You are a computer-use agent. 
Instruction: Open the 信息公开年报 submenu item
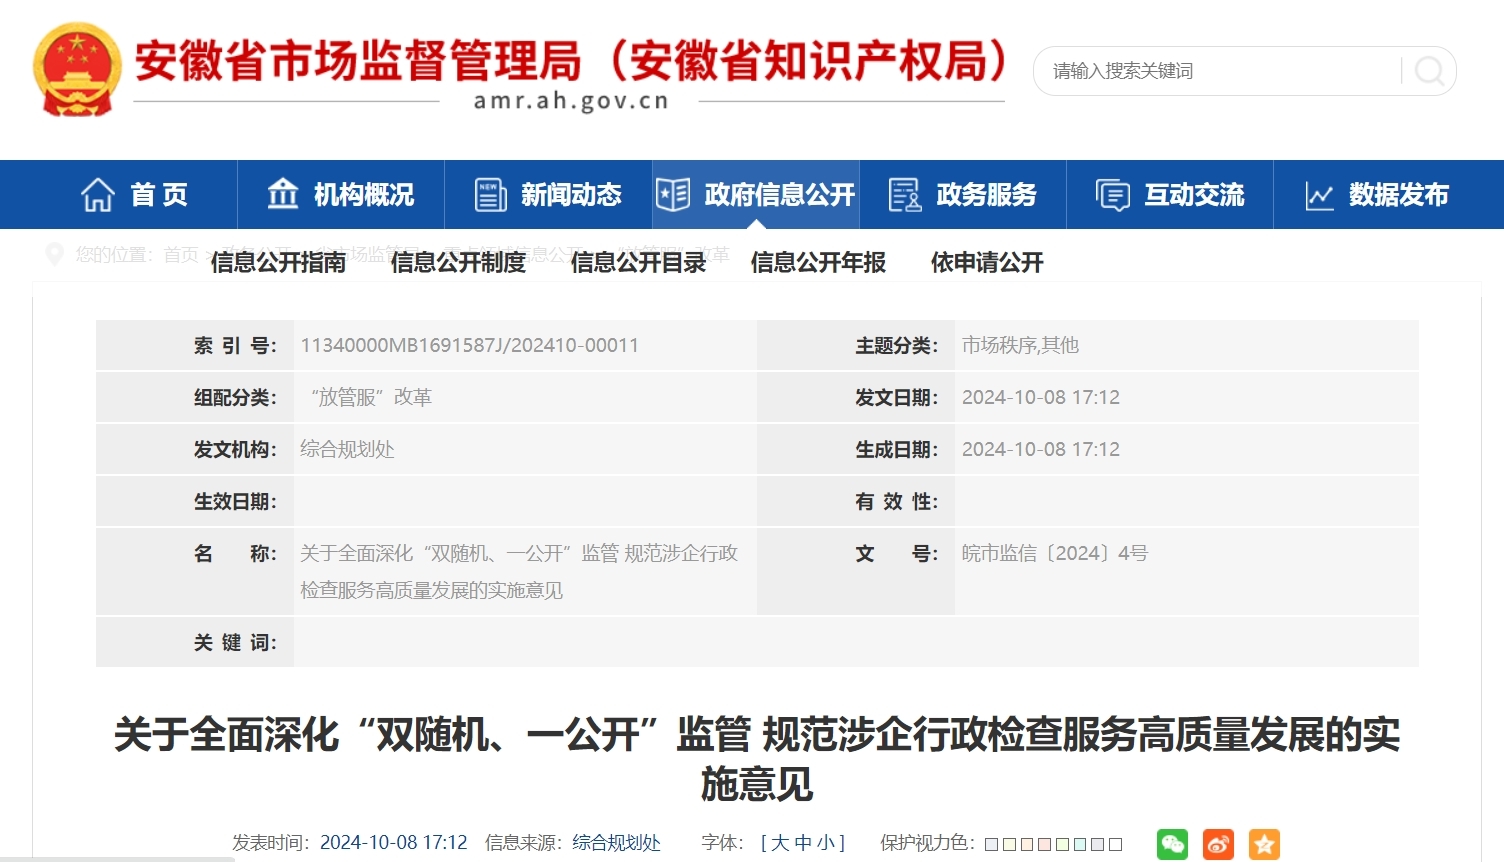[818, 262]
